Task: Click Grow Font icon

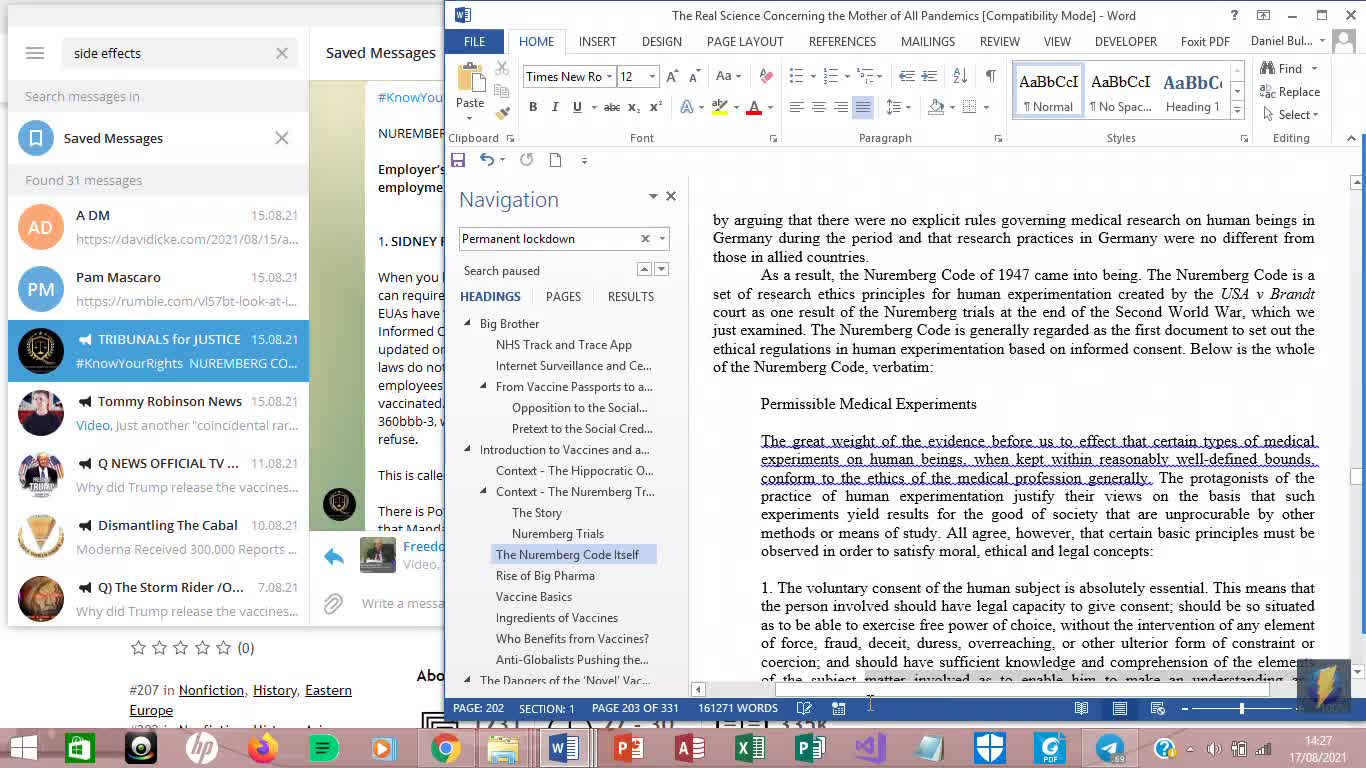Action: 673,77
